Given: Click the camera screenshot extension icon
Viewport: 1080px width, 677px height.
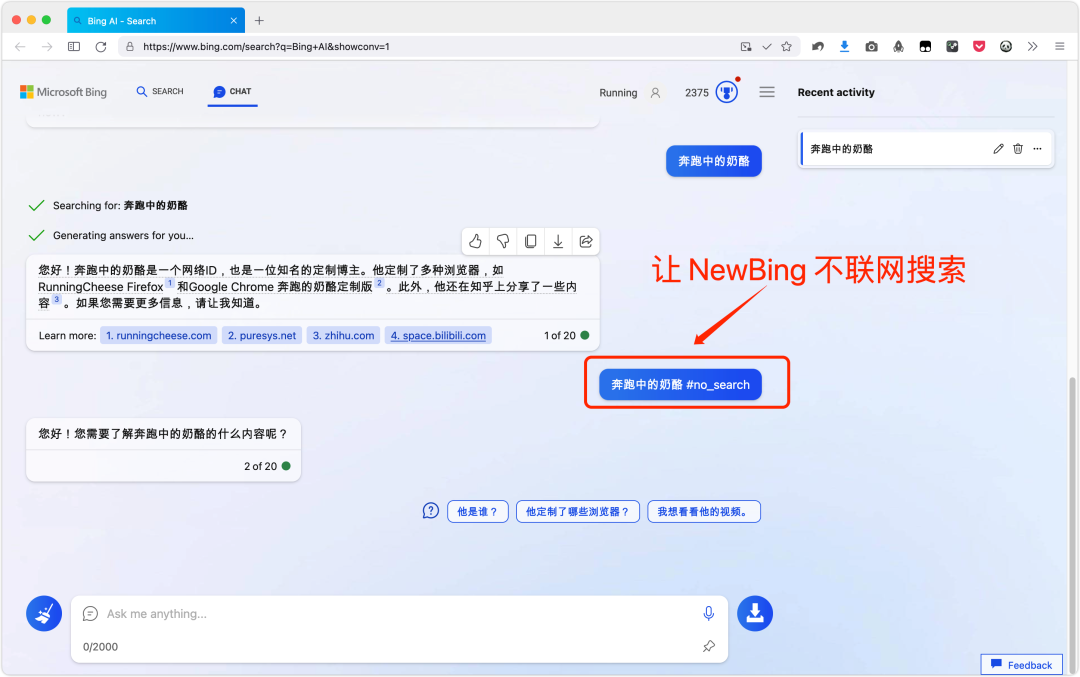Looking at the screenshot, I should click(871, 47).
